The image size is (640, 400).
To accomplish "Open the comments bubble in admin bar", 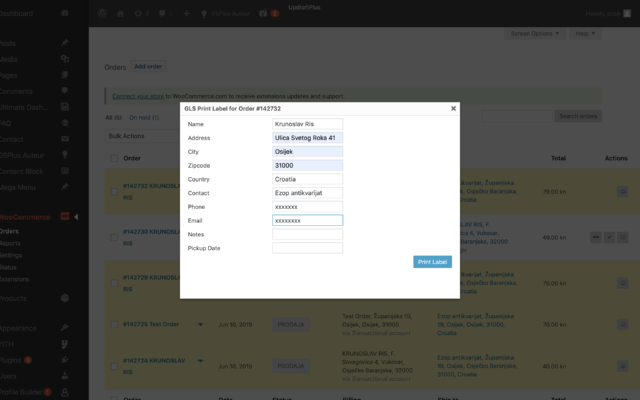I will tap(165, 14).
